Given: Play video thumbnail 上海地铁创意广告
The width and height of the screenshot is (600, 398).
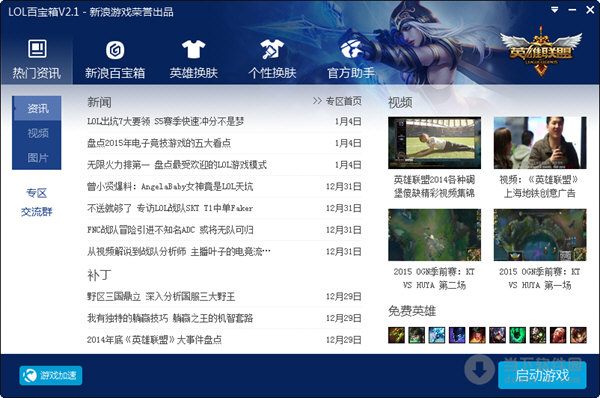Looking at the screenshot, I should coord(540,143).
